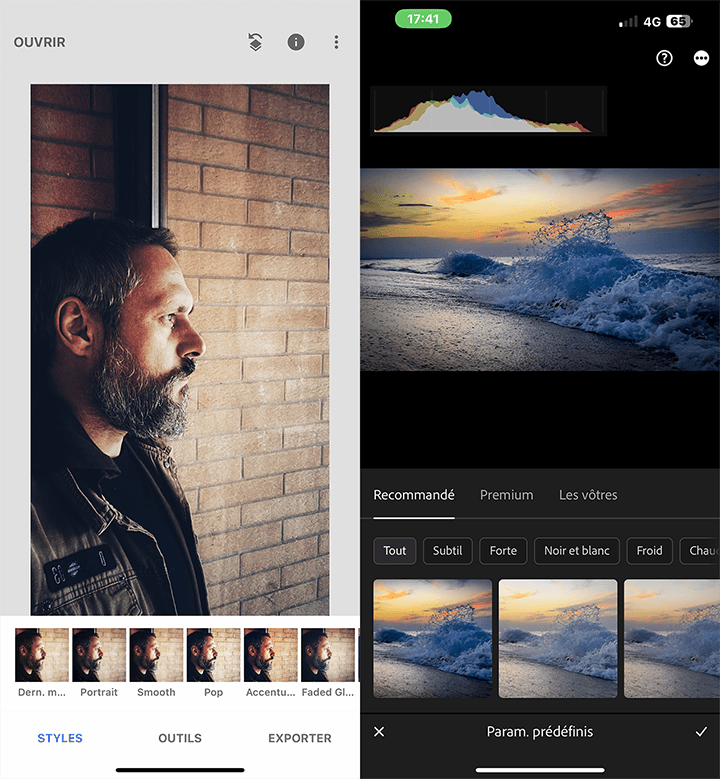Tap the help question mark icon in Lightroom
Image resolution: width=720 pixels, height=779 pixels.
point(664,58)
